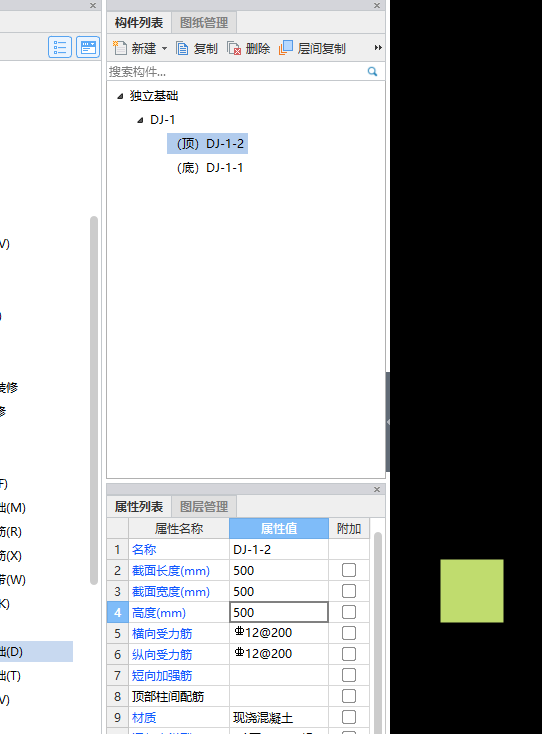Open the 新建 dropdown arrow

164,48
